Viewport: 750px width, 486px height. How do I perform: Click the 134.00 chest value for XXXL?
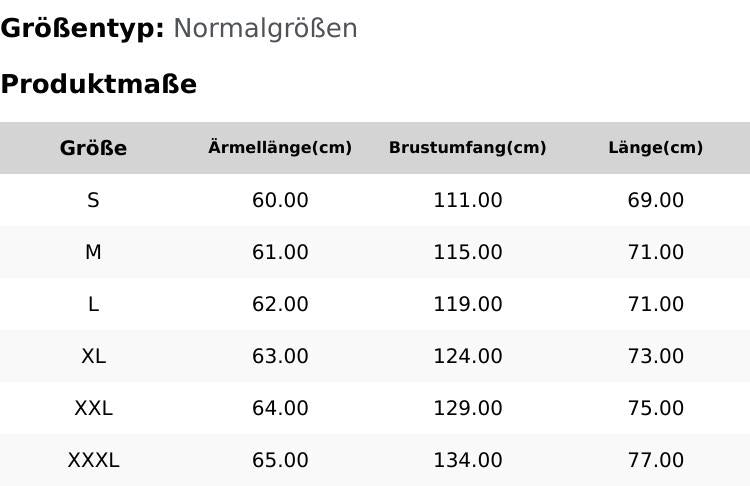coord(467,460)
